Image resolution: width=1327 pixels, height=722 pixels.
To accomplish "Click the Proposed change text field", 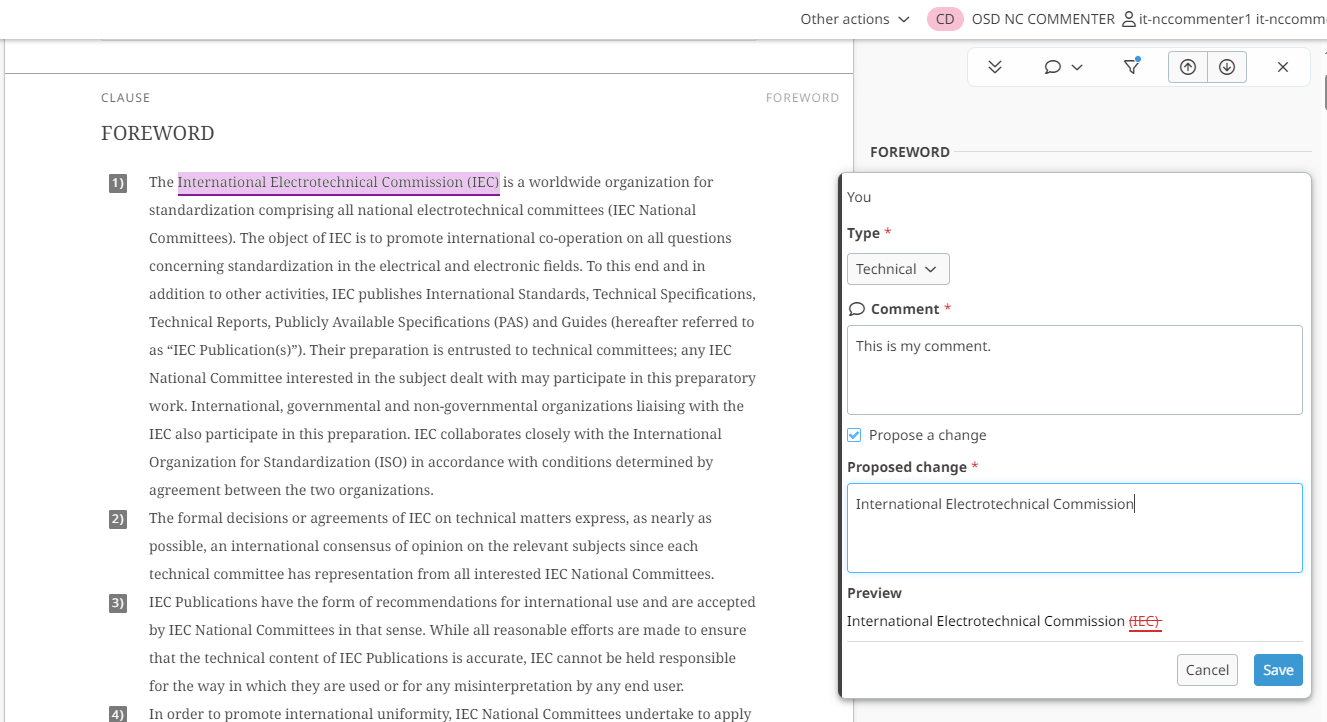I will click(1074, 528).
